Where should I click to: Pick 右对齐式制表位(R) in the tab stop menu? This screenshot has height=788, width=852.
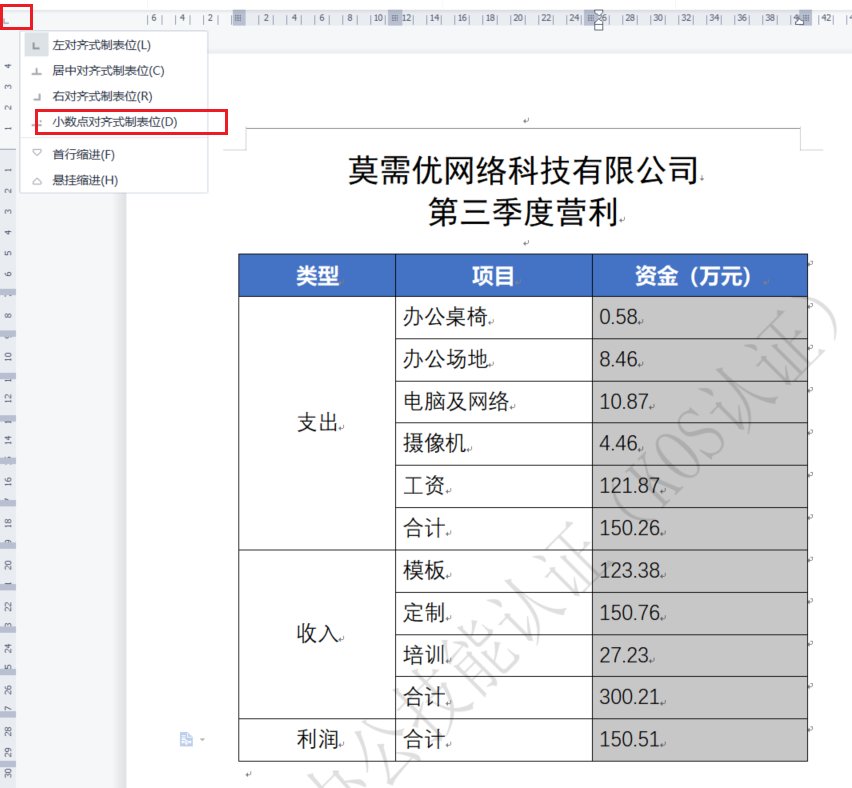[102, 96]
